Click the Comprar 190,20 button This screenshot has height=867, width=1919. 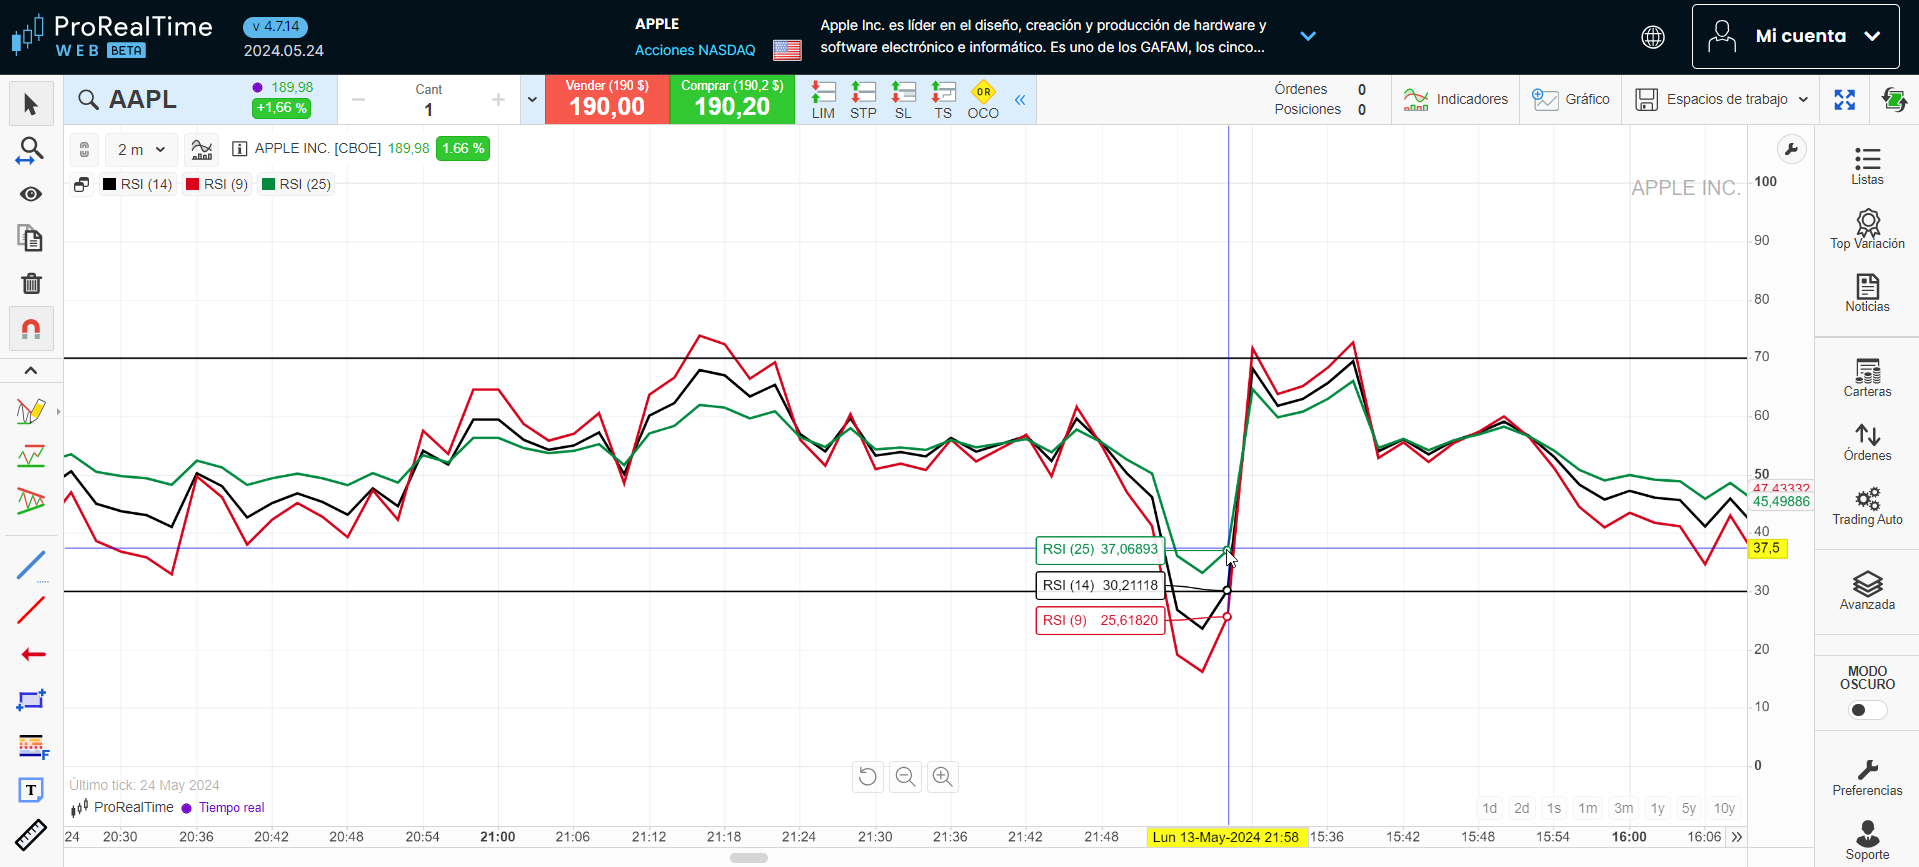point(732,100)
